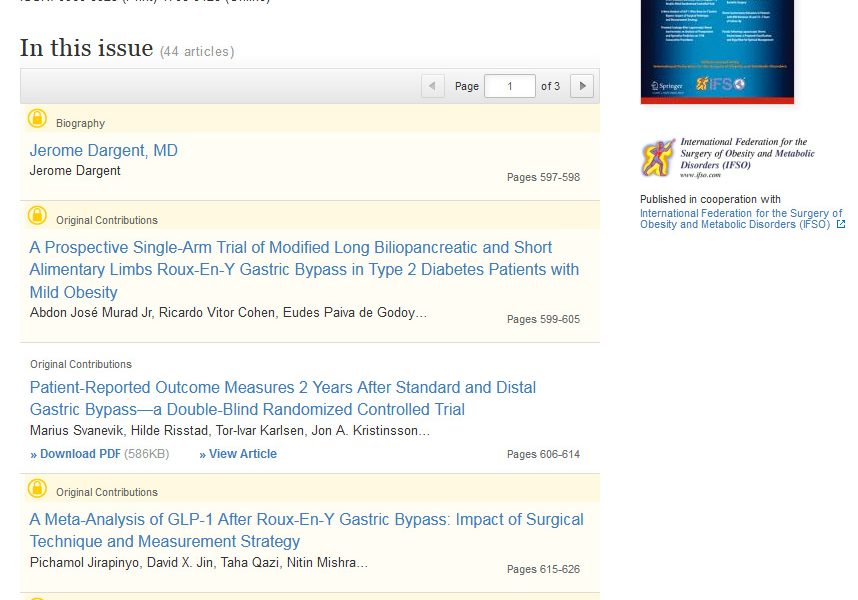The image size is (858, 600).
Task: Click author names Pichamol Jirapinyo, David X. Jin
Action: [x=198, y=563]
